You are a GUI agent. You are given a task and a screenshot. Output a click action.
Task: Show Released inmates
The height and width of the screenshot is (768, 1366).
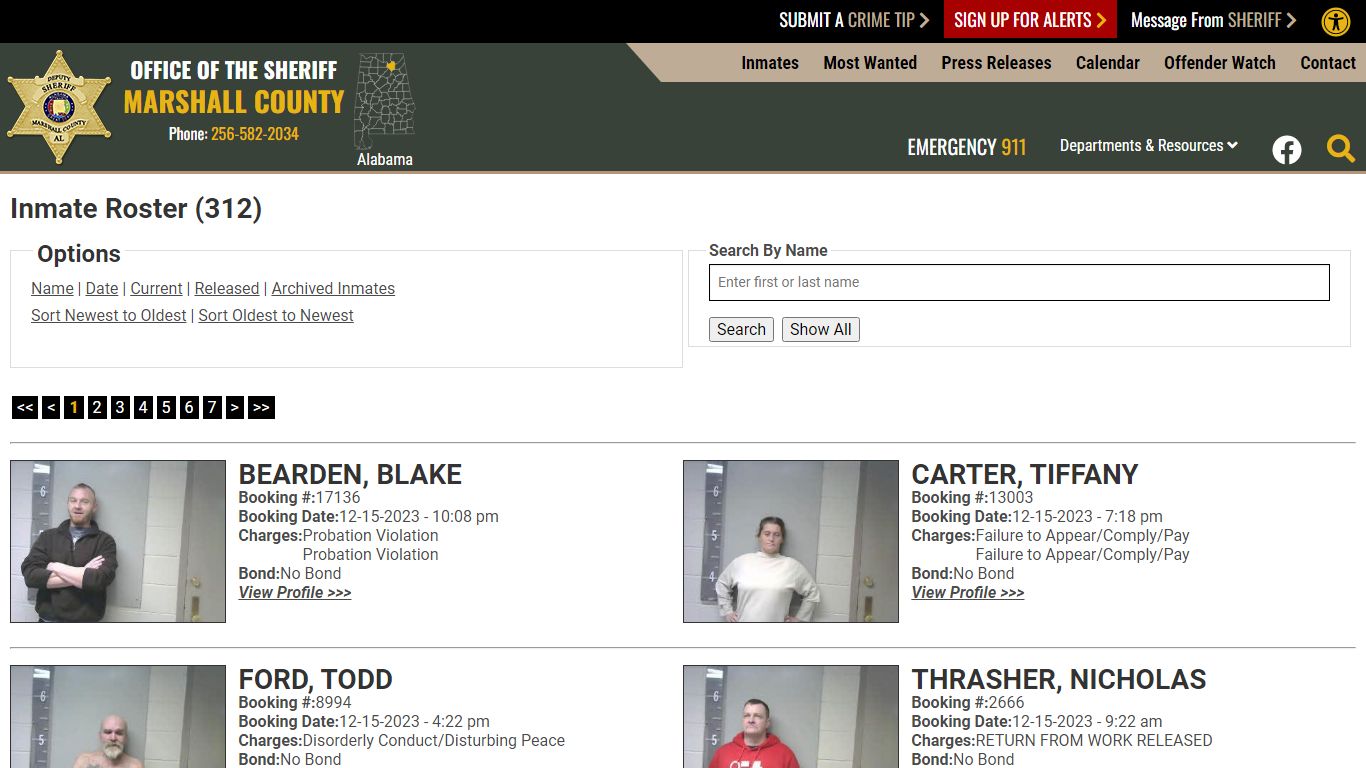tap(227, 288)
